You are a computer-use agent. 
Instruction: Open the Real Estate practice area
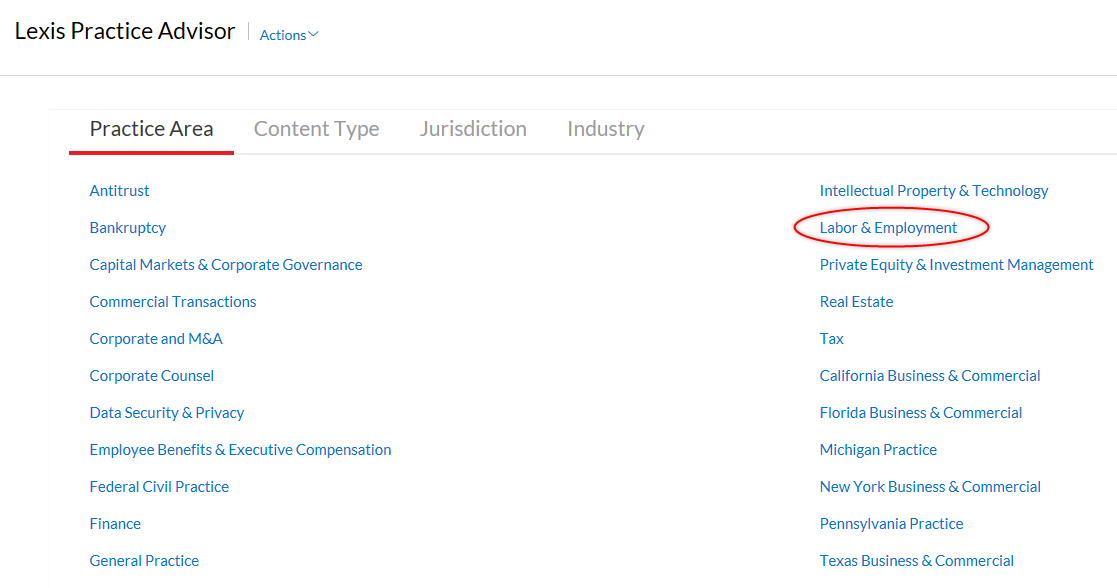856,302
